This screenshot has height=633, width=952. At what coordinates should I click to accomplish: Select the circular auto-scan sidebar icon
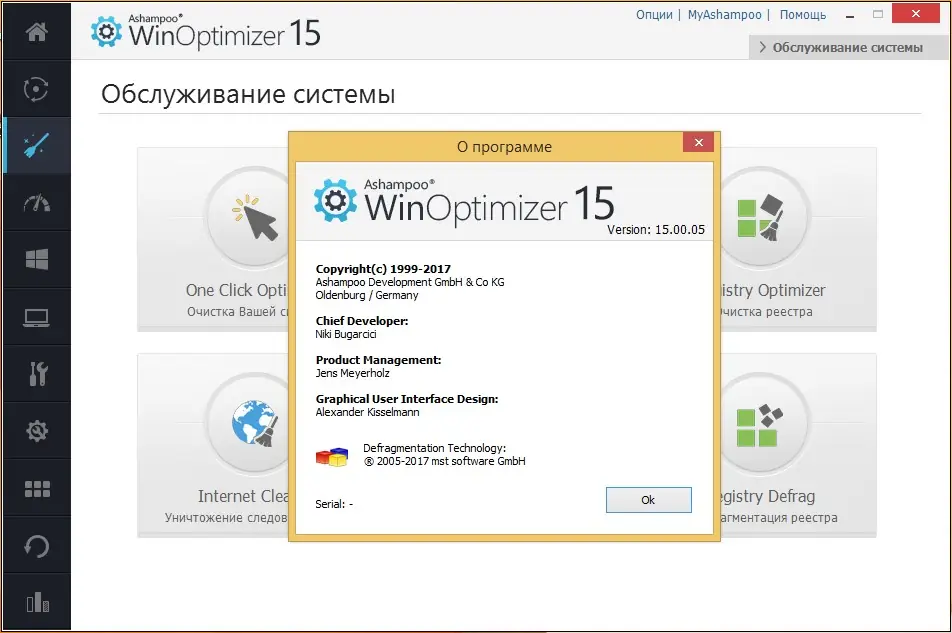tap(36, 89)
